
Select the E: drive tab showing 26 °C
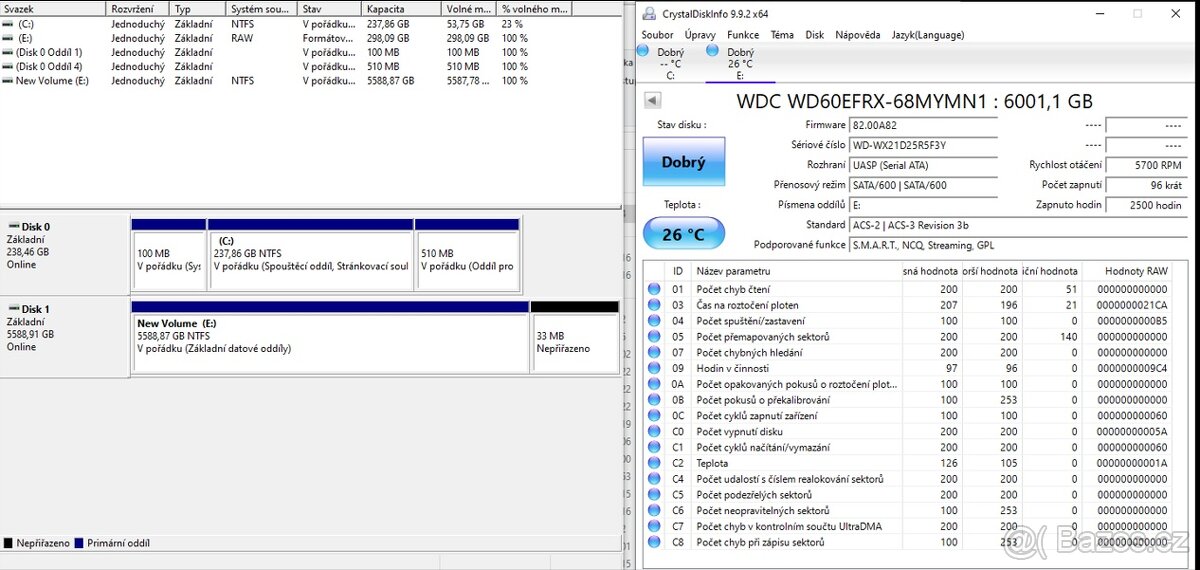pyautogui.click(x=740, y=62)
